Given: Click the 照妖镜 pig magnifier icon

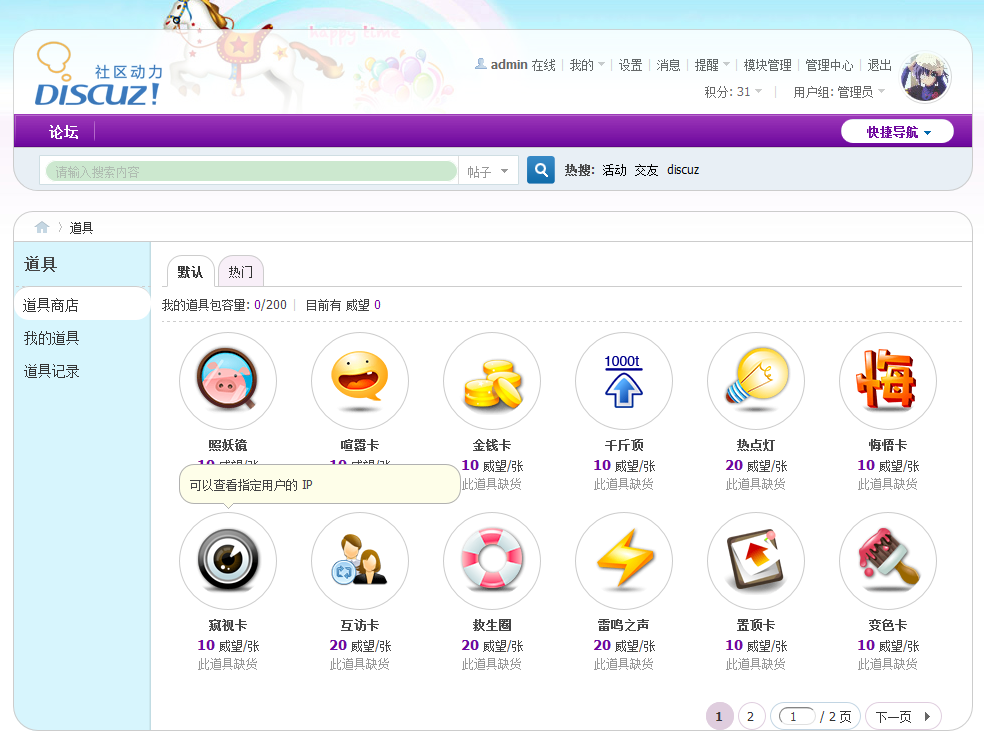Looking at the screenshot, I should point(227,381).
